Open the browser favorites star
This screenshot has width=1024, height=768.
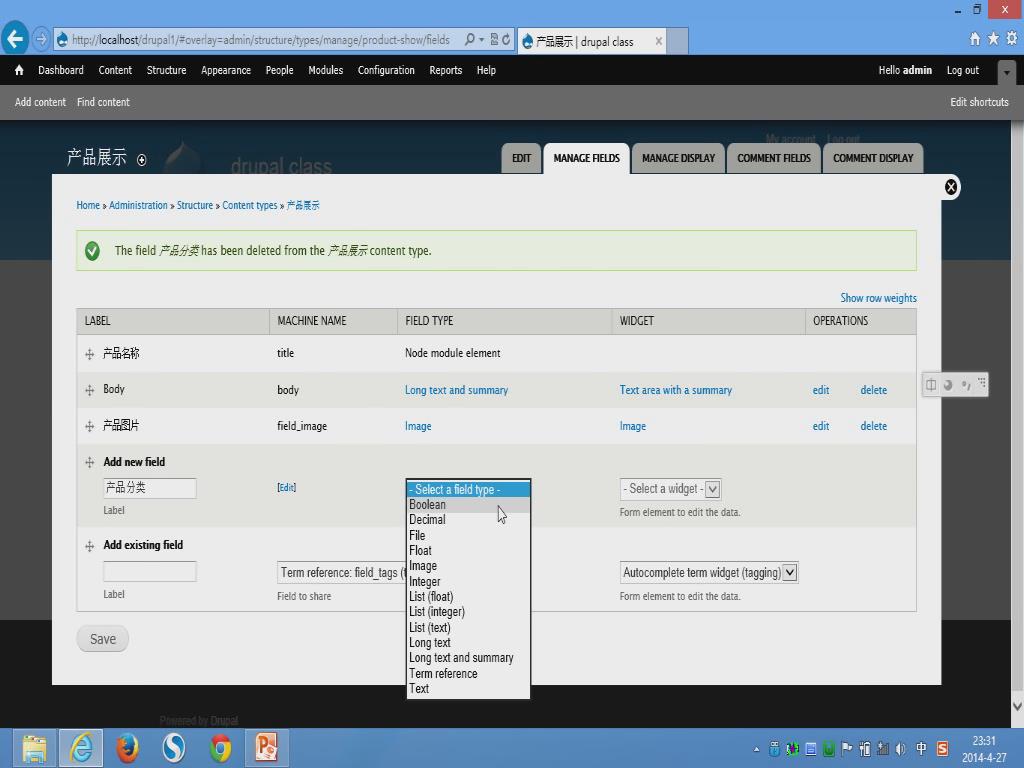coord(993,39)
